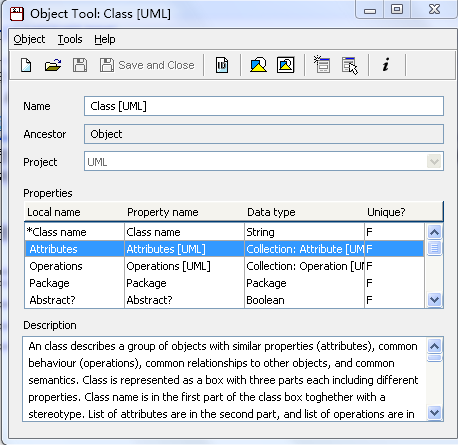The height and width of the screenshot is (445, 458).
Task: Click the Attributes [UML] property name cell
Action: (x=184, y=249)
